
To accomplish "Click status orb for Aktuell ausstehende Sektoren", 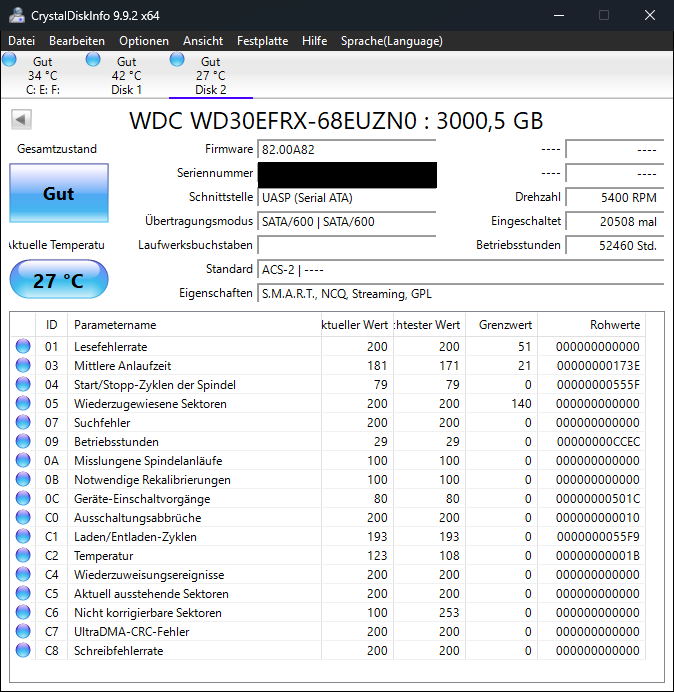I will tap(23, 593).
